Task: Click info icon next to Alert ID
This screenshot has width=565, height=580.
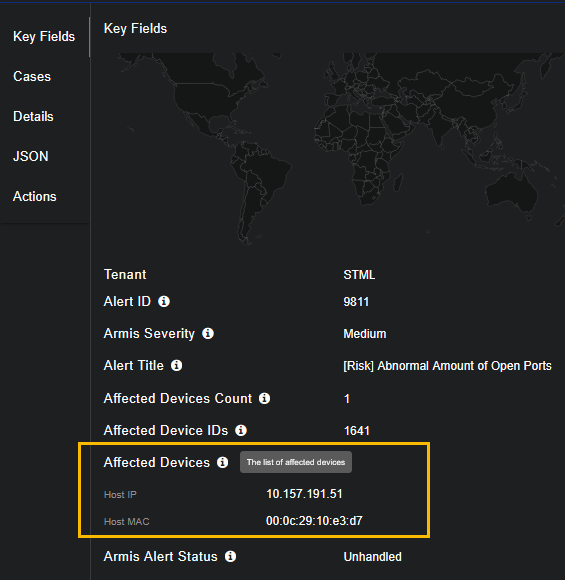Action: (x=164, y=301)
